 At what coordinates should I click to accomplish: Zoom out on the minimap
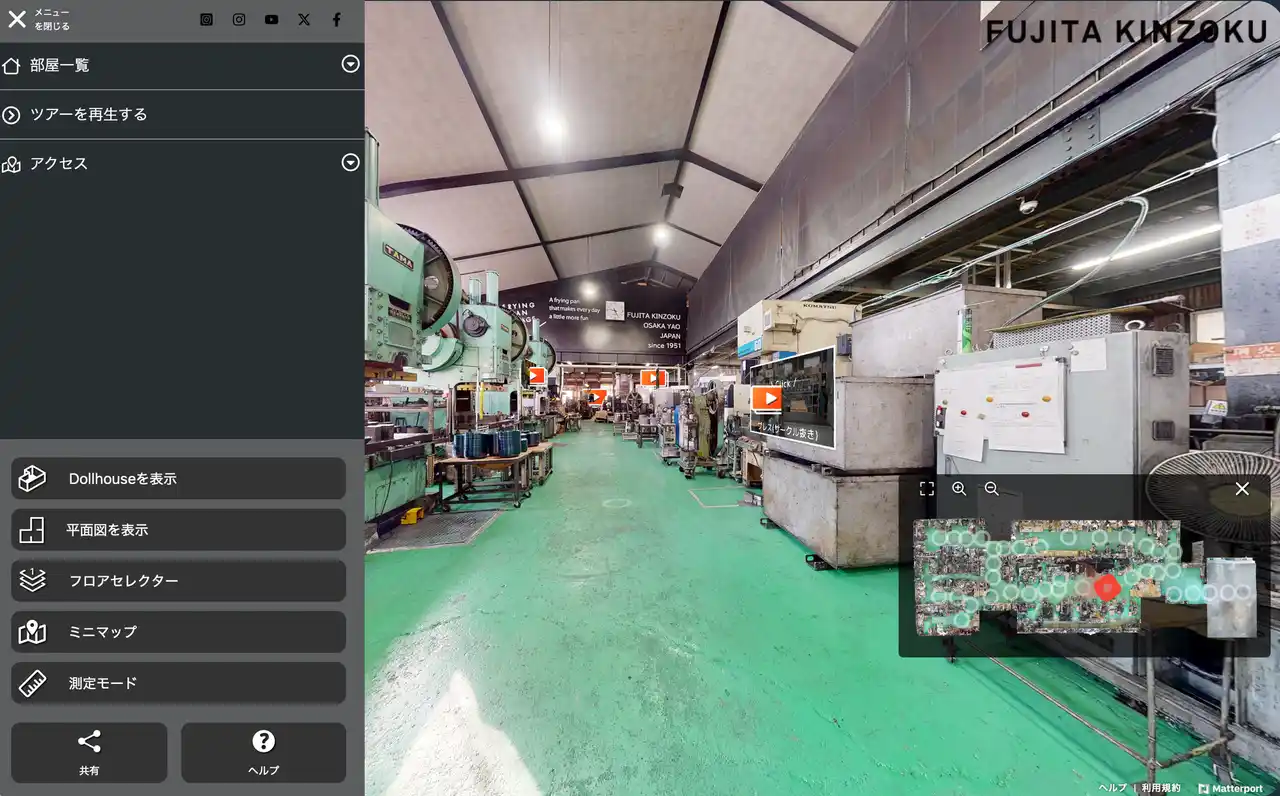992,489
